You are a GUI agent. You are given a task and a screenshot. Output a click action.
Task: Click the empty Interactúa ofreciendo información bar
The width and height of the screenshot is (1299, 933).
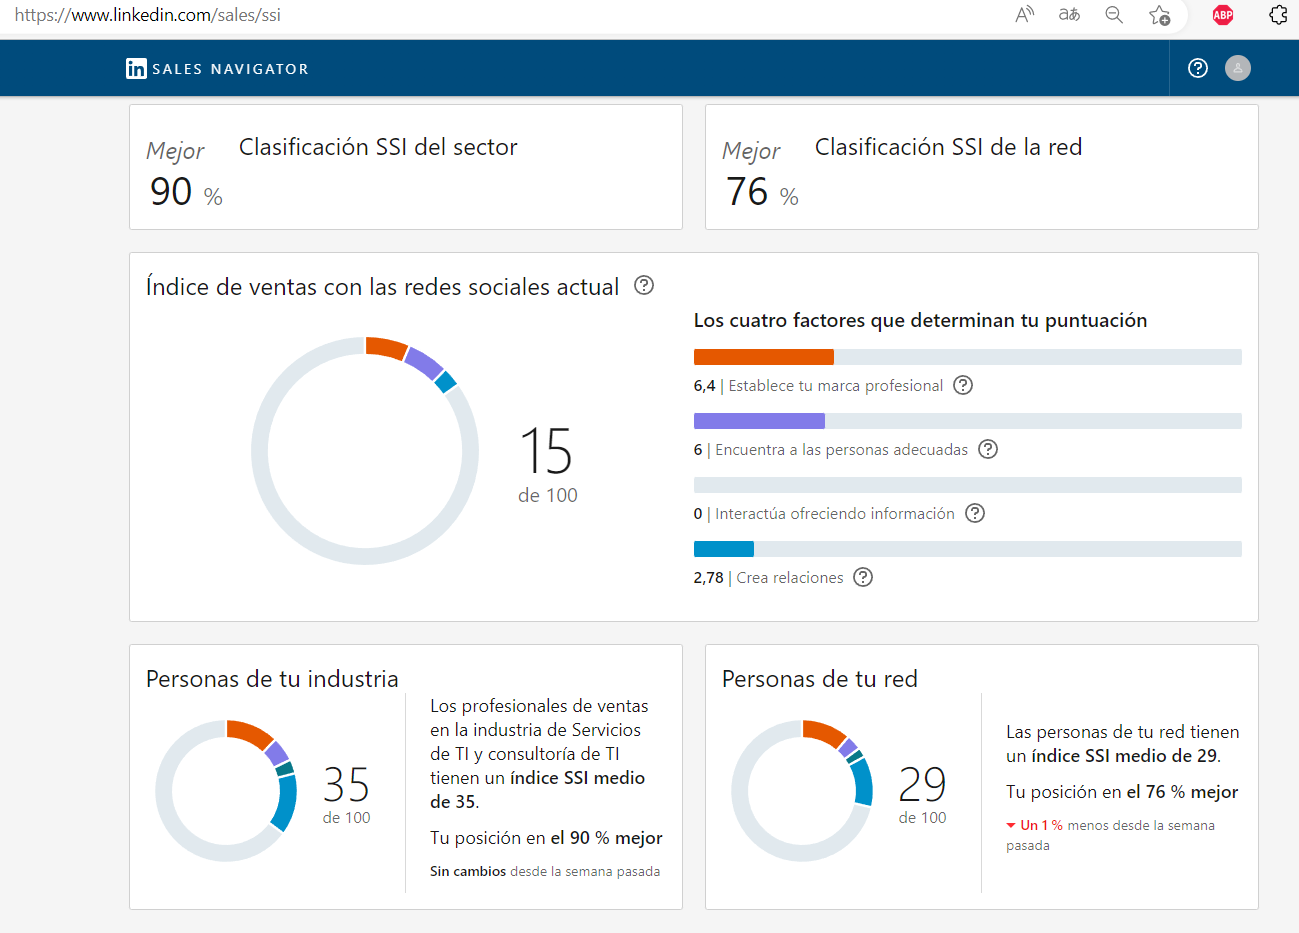tap(968, 485)
